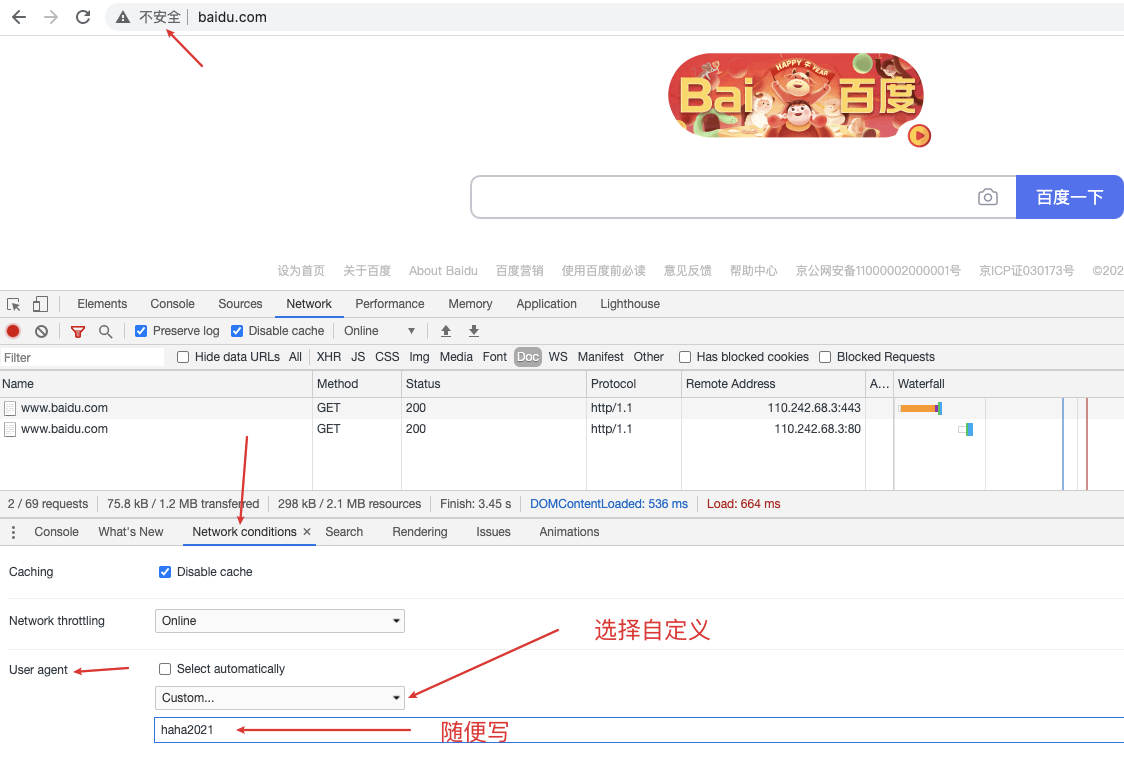Viewport: 1124px width, 757px height.
Task: Click the 百度一下 search button
Action: click(x=1070, y=197)
